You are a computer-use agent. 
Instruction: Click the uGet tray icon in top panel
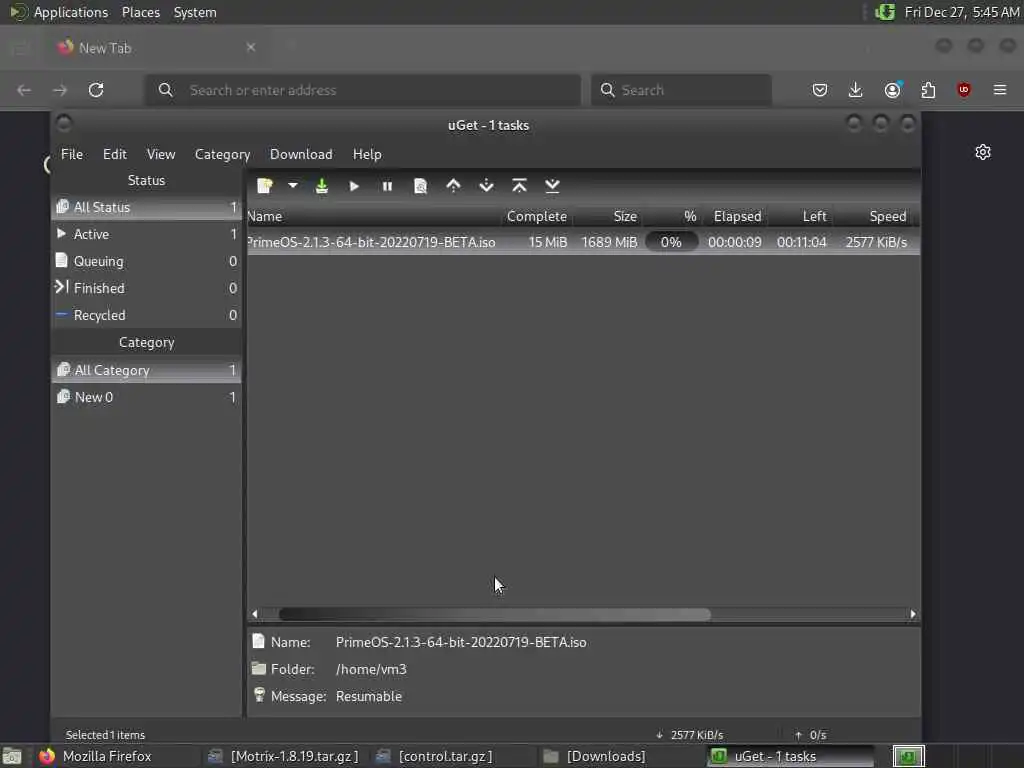885,12
